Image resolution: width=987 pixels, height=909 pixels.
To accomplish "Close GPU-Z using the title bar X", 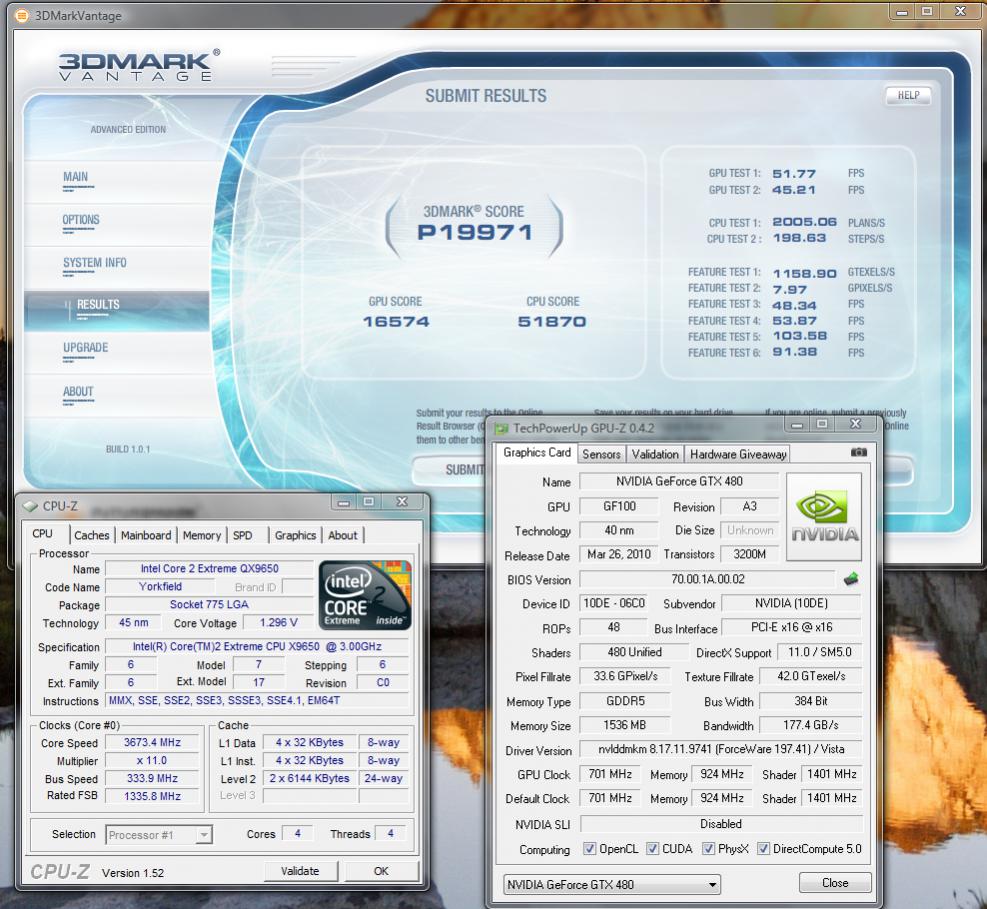I will pyautogui.click(x=855, y=424).
